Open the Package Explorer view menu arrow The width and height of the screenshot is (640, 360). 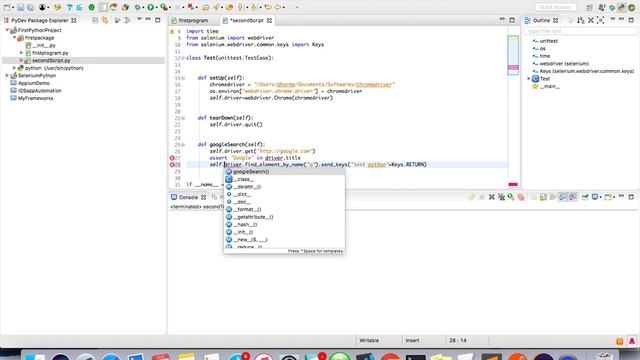coord(139,20)
